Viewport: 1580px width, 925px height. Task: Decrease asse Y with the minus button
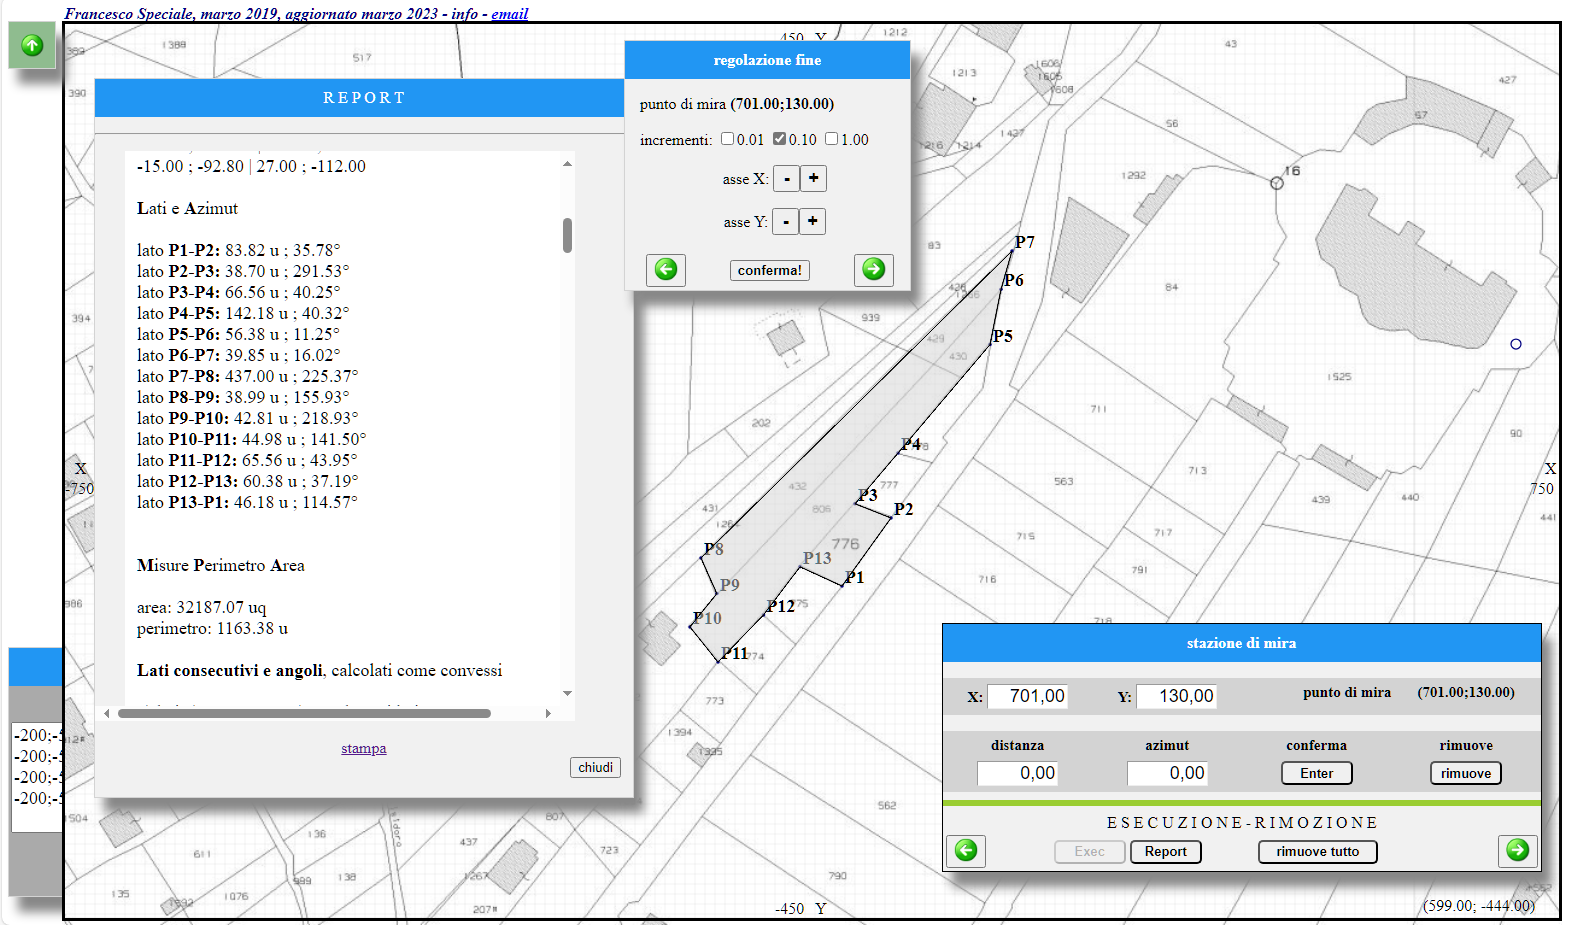tap(786, 222)
